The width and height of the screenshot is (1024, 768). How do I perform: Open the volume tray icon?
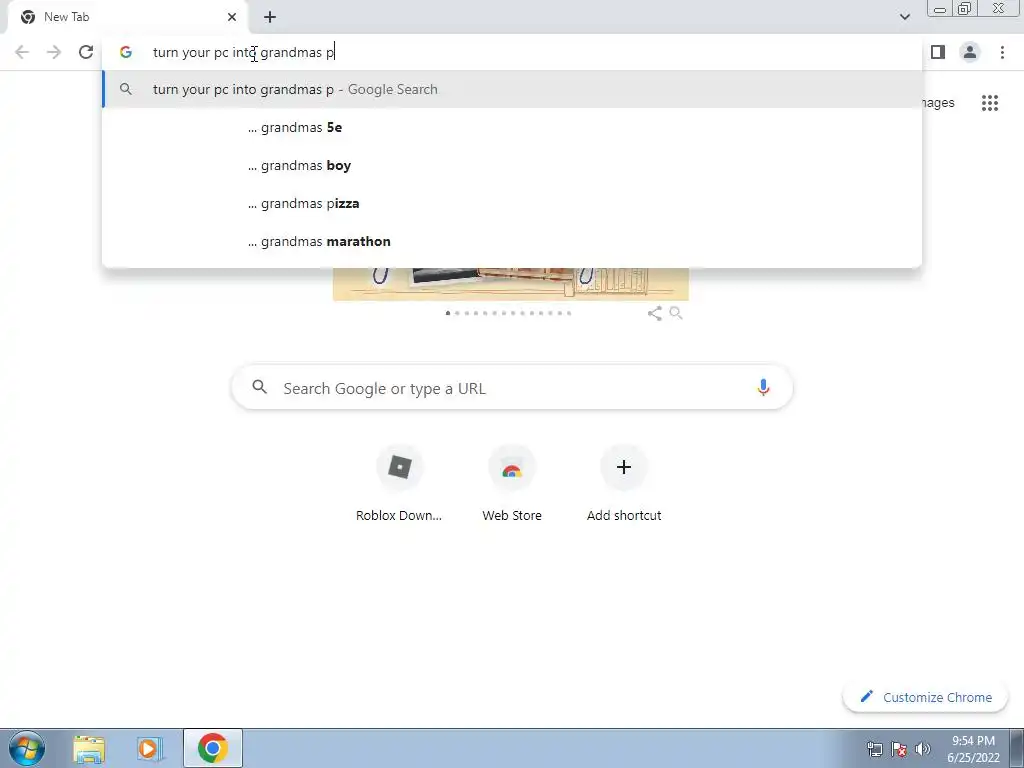[923, 749]
